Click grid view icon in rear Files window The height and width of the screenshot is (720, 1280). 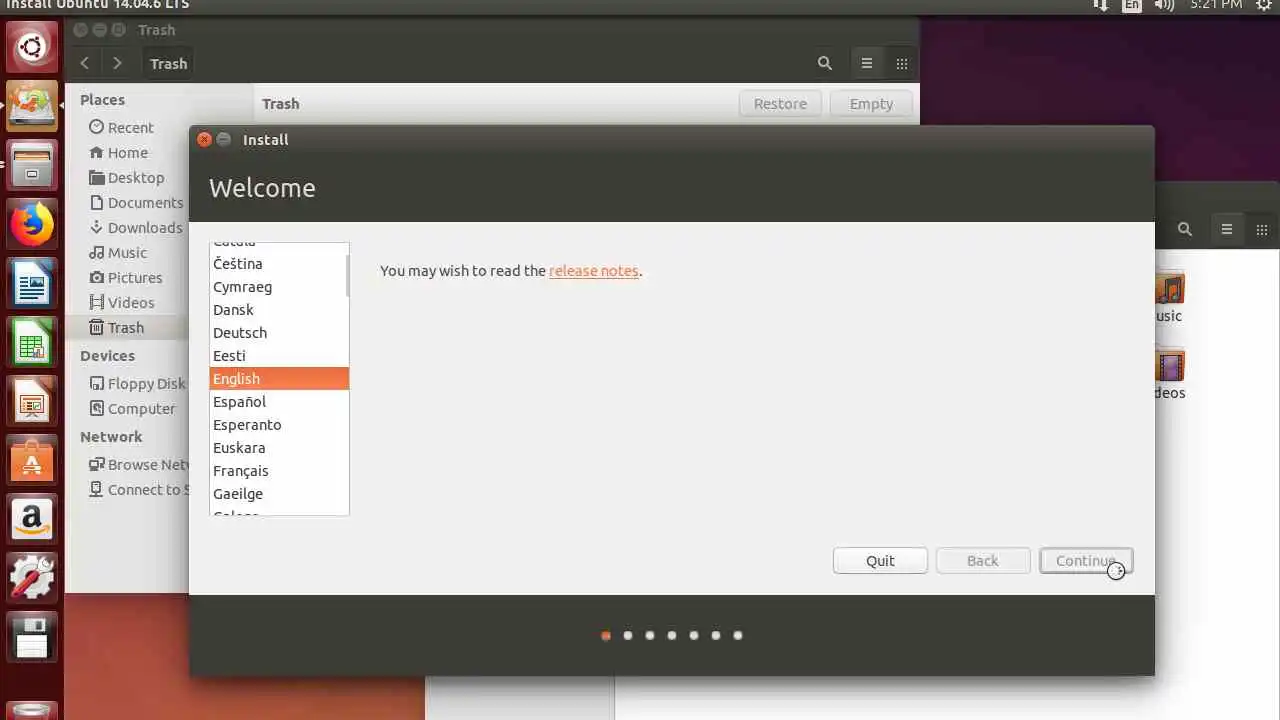[1262, 229]
